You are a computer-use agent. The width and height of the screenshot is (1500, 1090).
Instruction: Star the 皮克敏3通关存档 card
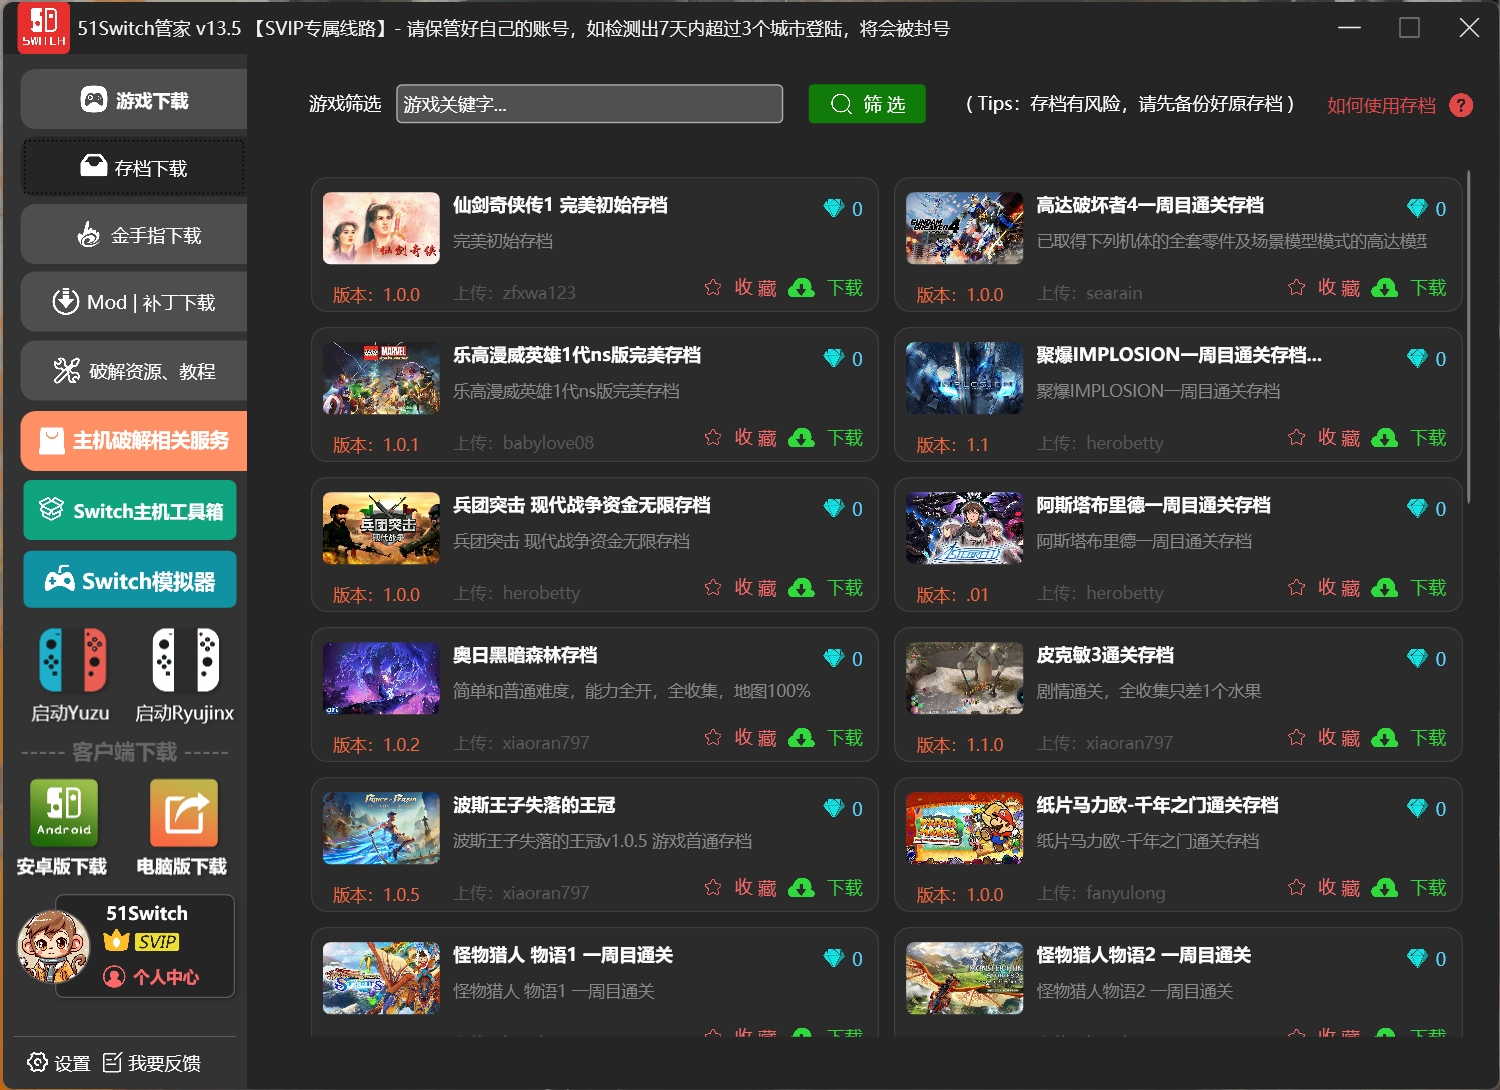click(x=1297, y=738)
